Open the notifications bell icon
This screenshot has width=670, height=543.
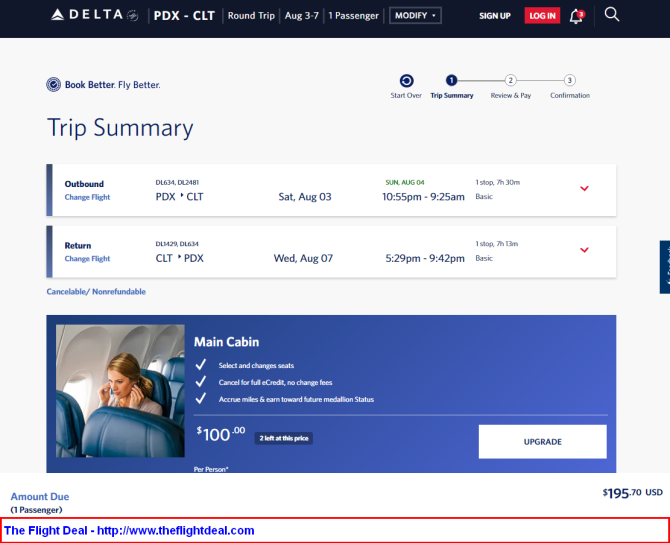coord(576,16)
